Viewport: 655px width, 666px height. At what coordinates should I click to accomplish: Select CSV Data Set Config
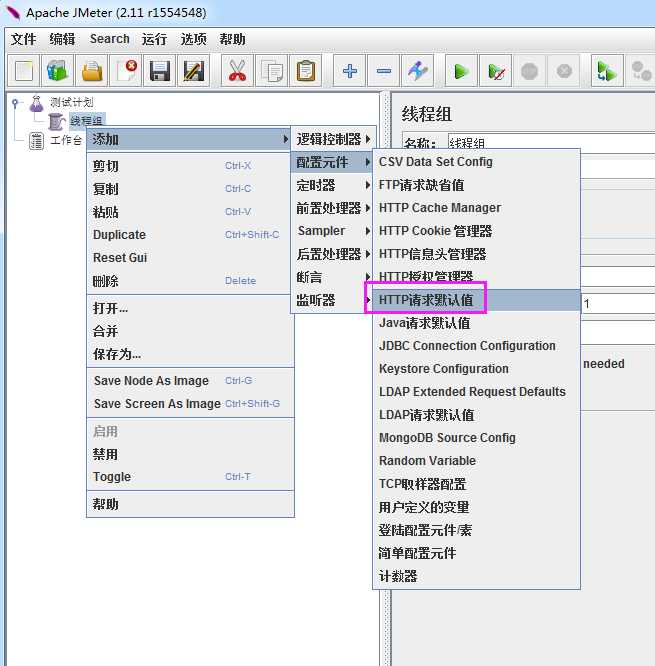point(476,162)
